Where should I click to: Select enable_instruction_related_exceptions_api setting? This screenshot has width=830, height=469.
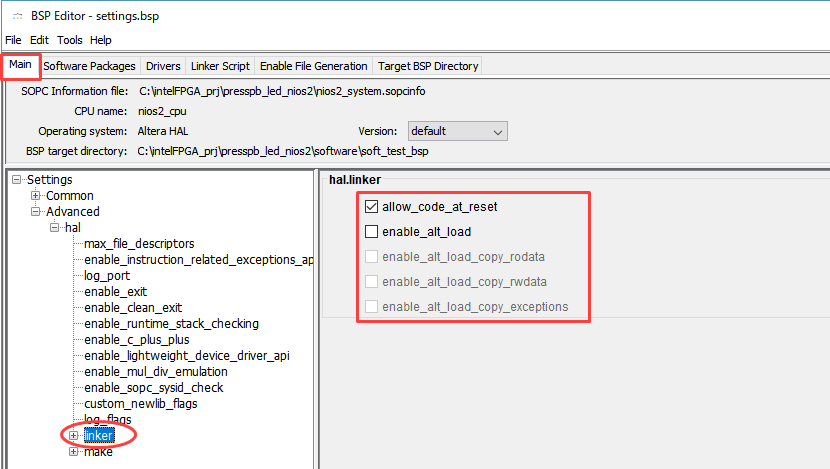[x=199, y=260]
